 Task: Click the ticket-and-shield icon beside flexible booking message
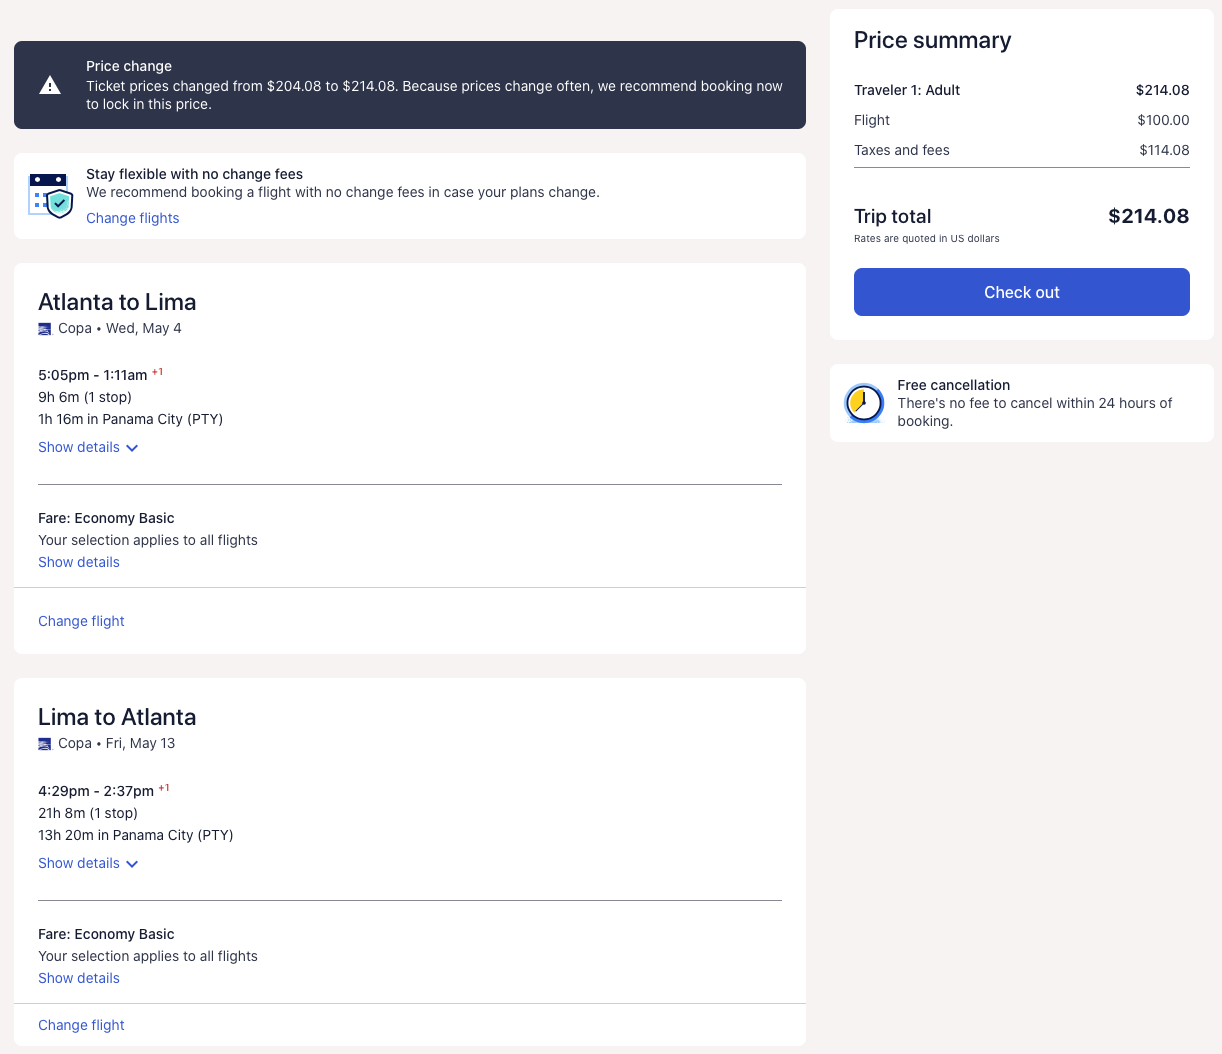[50, 194]
